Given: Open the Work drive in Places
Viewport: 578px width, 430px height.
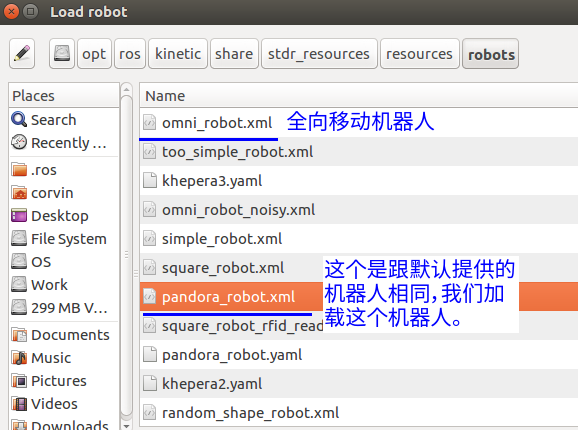Looking at the screenshot, I should coord(64,284).
